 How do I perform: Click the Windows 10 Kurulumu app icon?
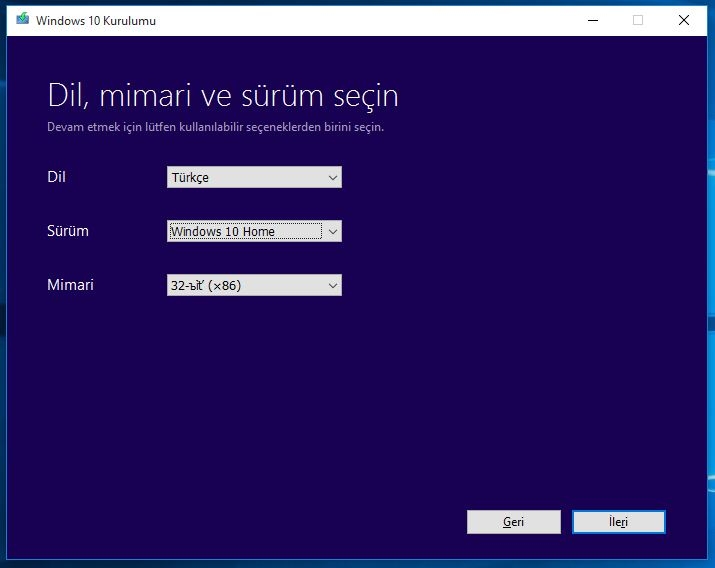(22, 19)
